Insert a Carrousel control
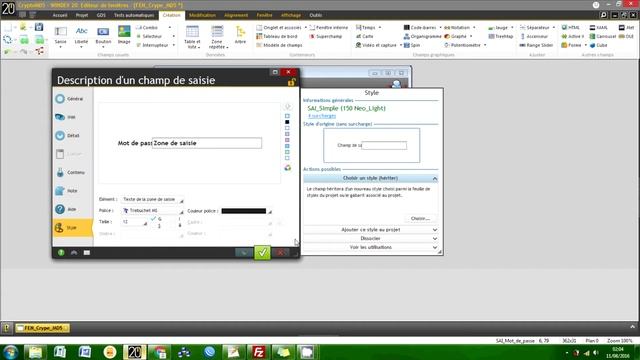The image size is (640, 360). 602,36
